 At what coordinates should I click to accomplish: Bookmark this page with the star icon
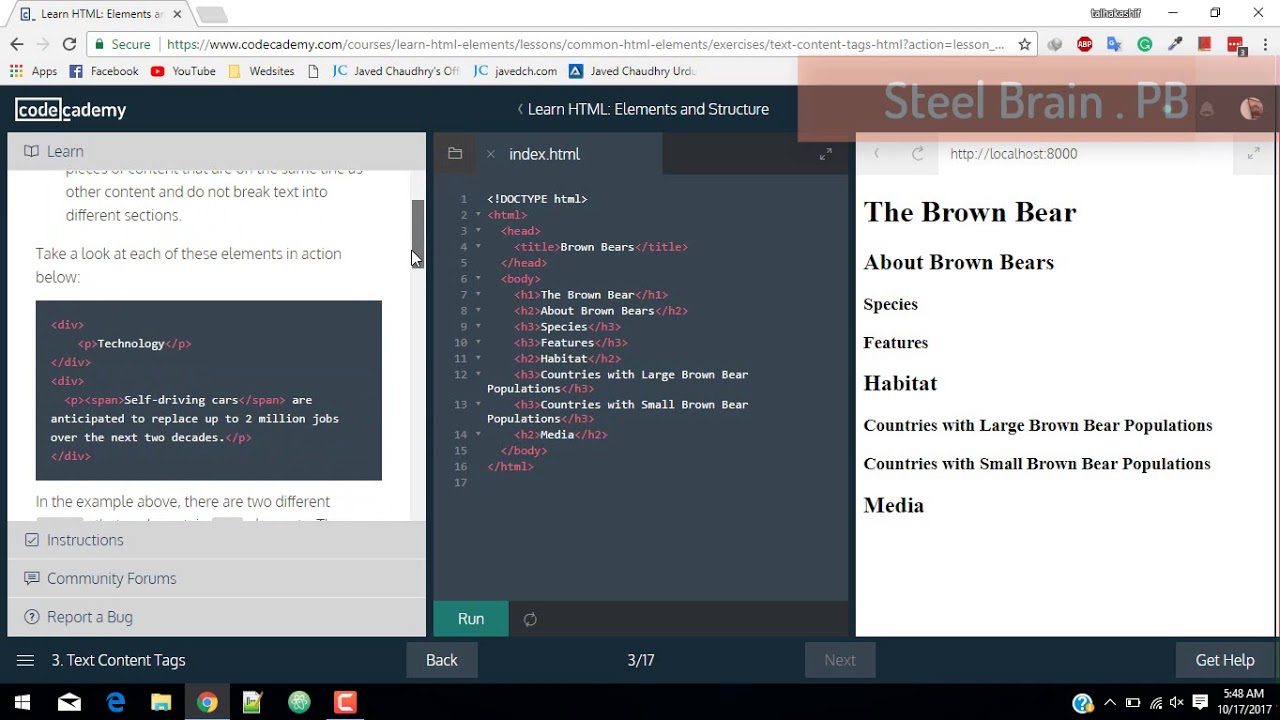1024,44
